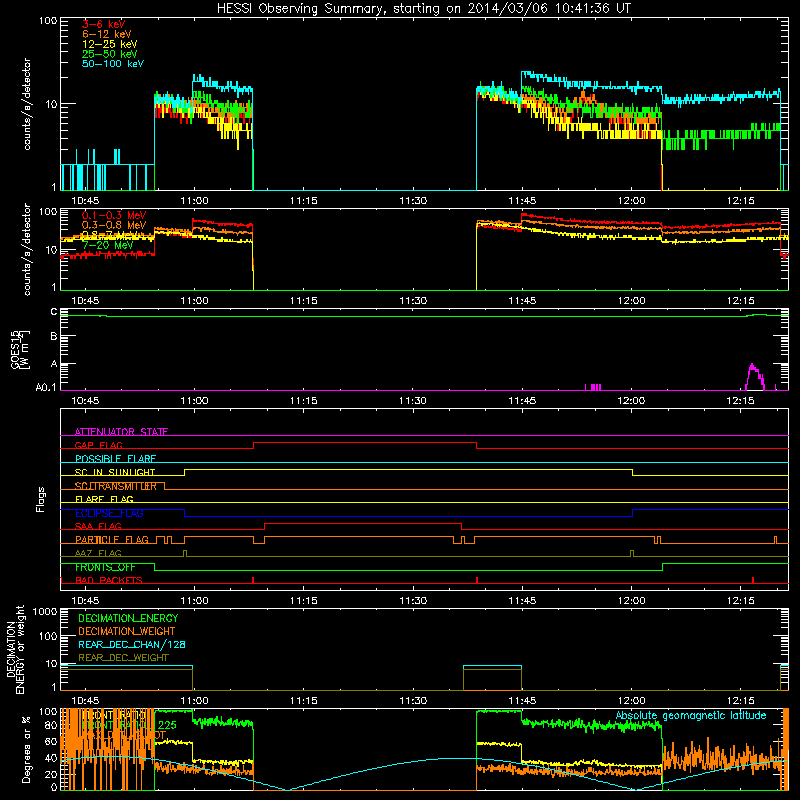Select 12:00 tick below the MeV counts panel
Viewport: 800px width, 800px height.
(631, 301)
